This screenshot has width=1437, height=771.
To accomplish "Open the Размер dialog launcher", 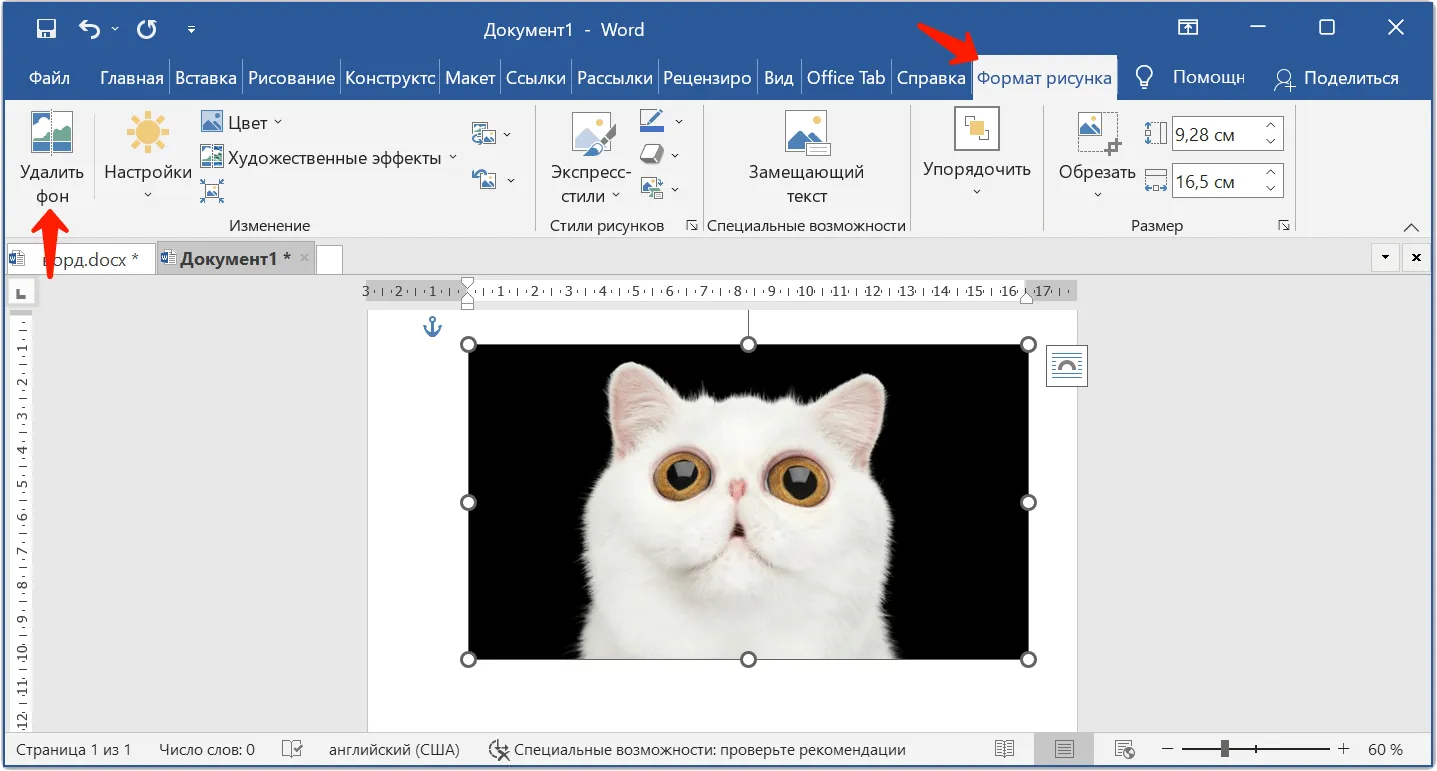I will point(1284,226).
